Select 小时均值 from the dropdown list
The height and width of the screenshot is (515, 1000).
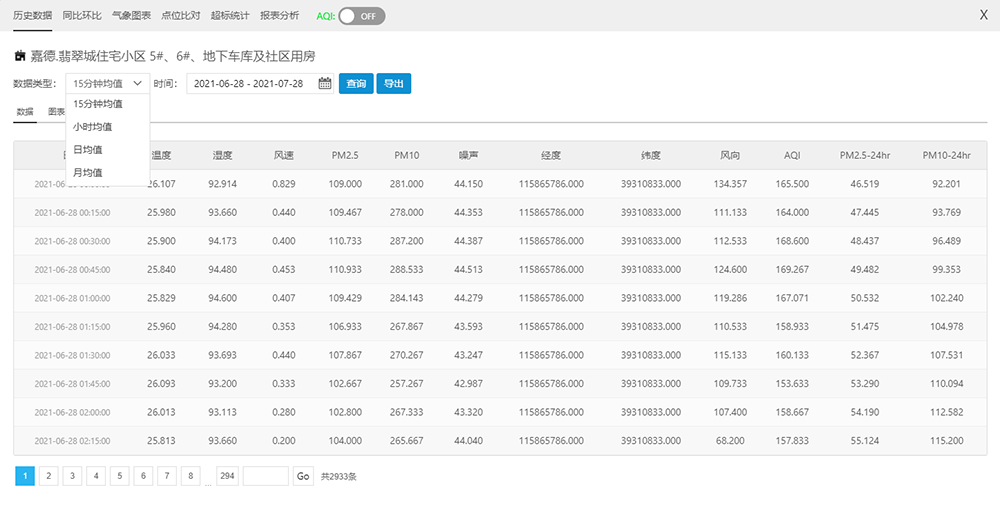click(x=92, y=127)
